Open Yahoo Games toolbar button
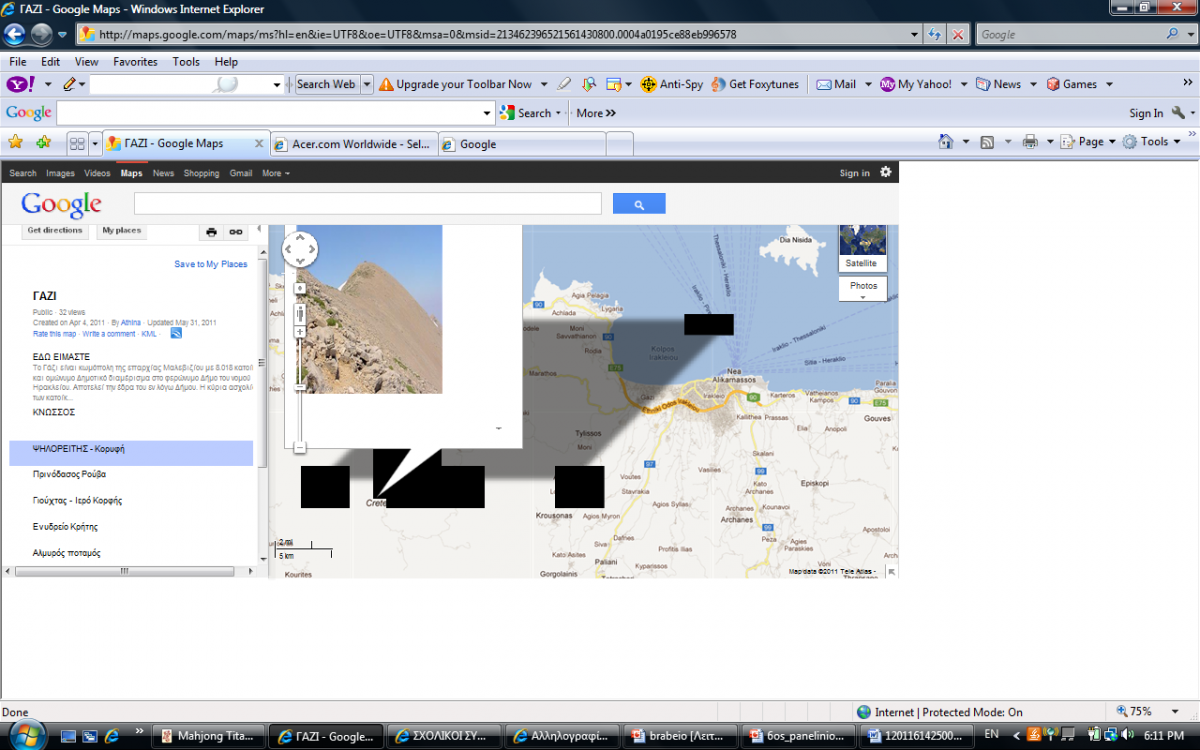This screenshot has width=1200, height=750. pos(1072,84)
